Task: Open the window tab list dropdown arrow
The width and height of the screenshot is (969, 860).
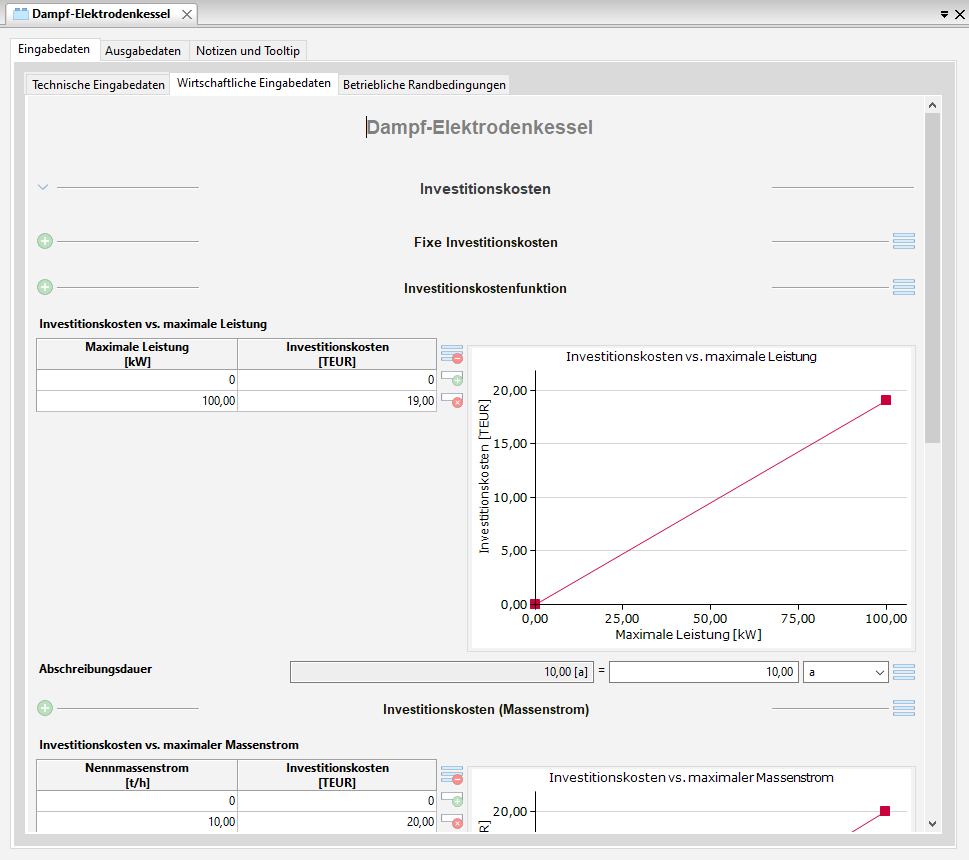Action: click(x=944, y=14)
